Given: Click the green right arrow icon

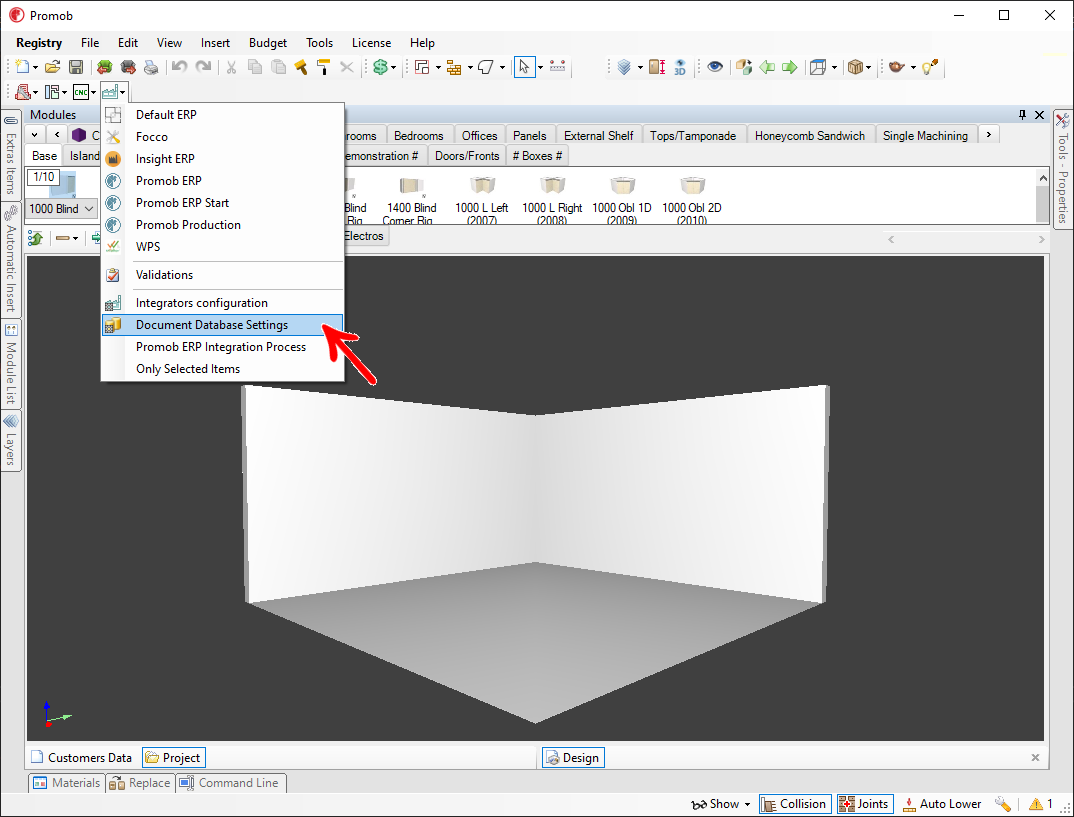Looking at the screenshot, I should pyautogui.click(x=790, y=66).
